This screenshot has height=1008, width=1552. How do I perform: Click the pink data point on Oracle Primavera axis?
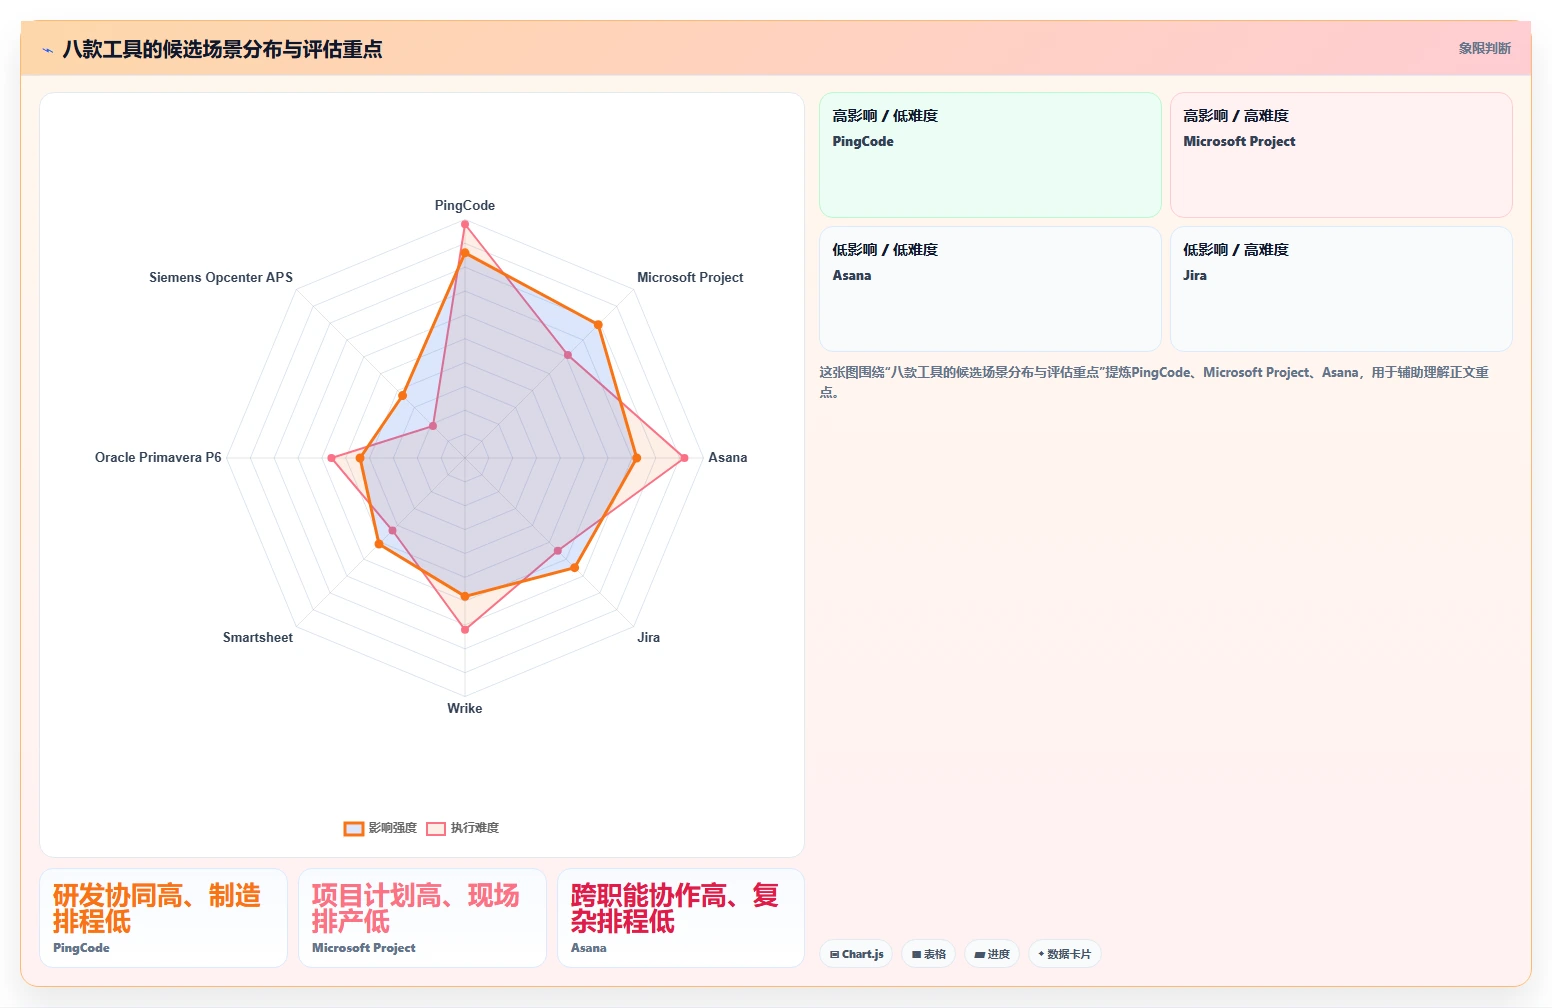point(331,458)
